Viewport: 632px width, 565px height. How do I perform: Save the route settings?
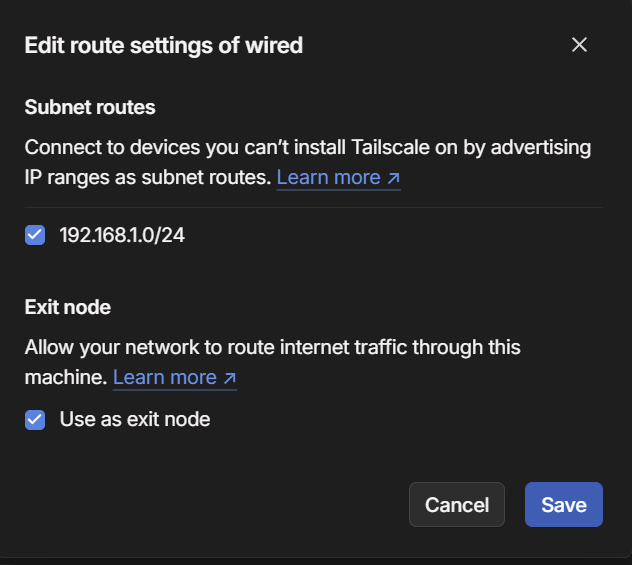(x=563, y=505)
